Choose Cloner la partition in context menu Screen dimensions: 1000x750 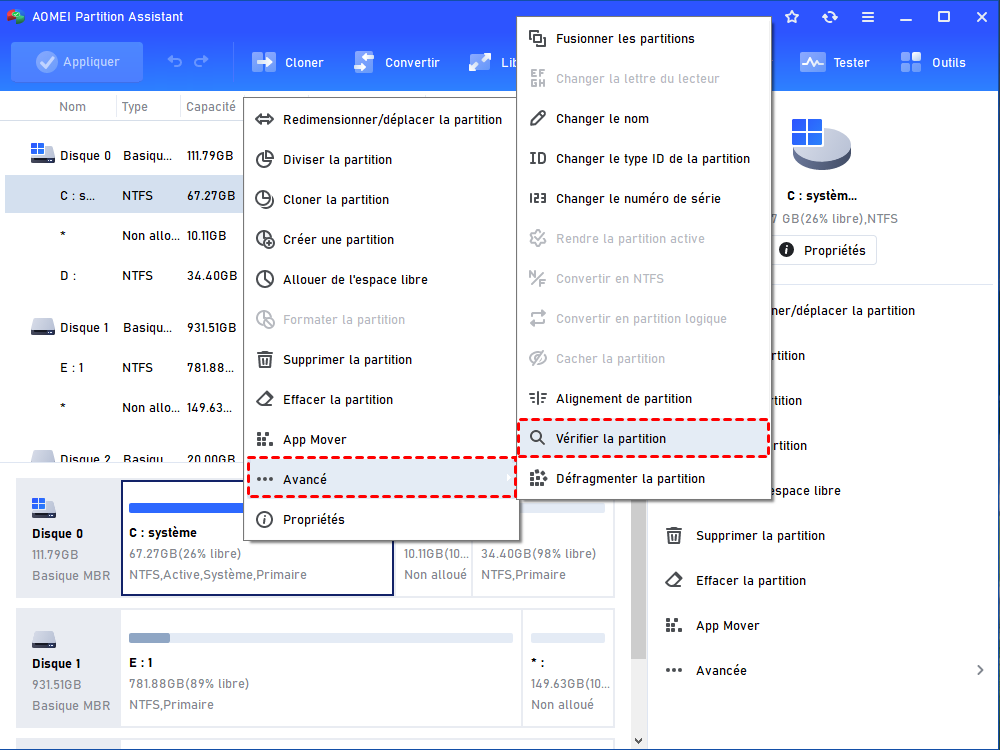click(x=381, y=200)
